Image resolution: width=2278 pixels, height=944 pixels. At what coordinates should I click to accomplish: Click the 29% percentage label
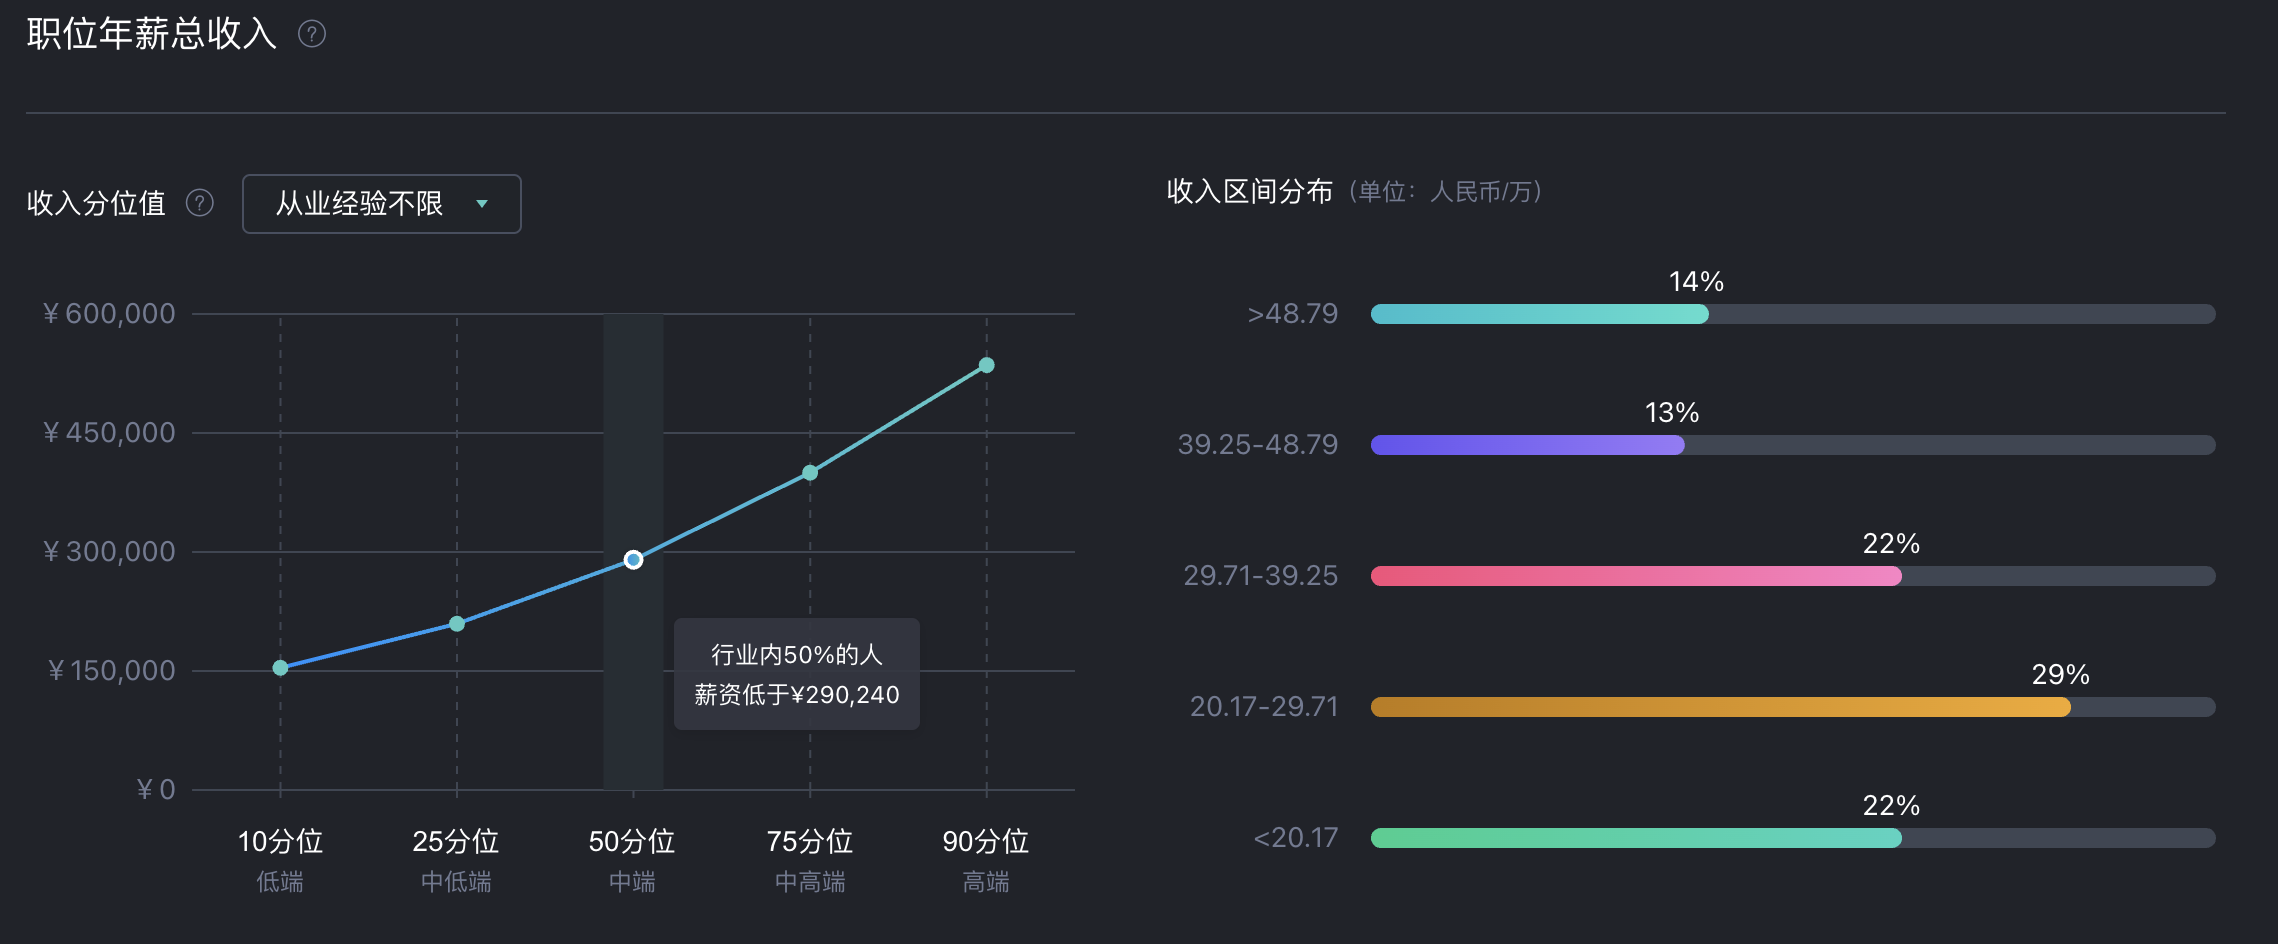(2060, 675)
